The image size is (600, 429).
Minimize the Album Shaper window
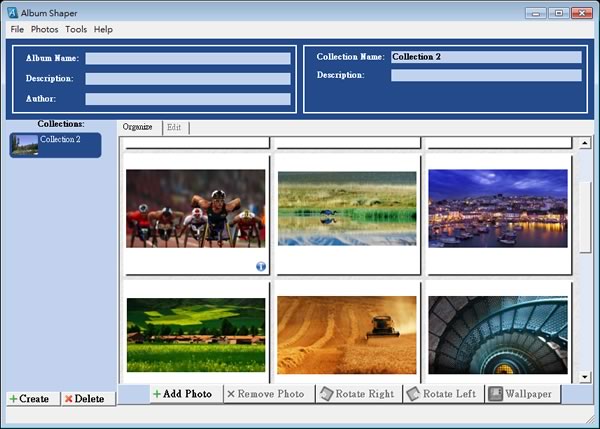[x=536, y=13]
